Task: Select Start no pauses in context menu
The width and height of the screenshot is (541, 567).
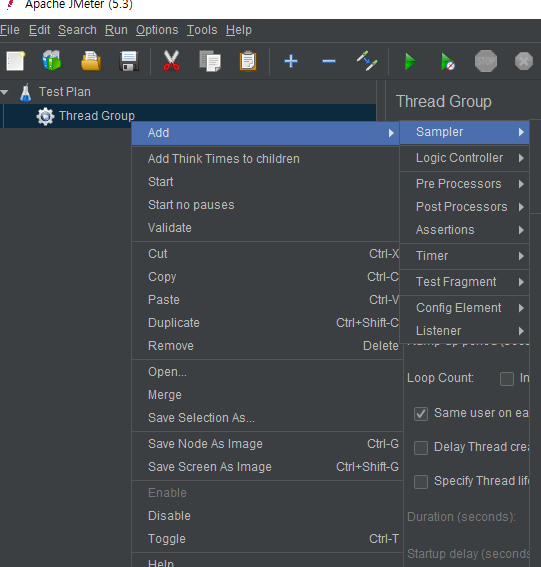Action: tap(266, 205)
